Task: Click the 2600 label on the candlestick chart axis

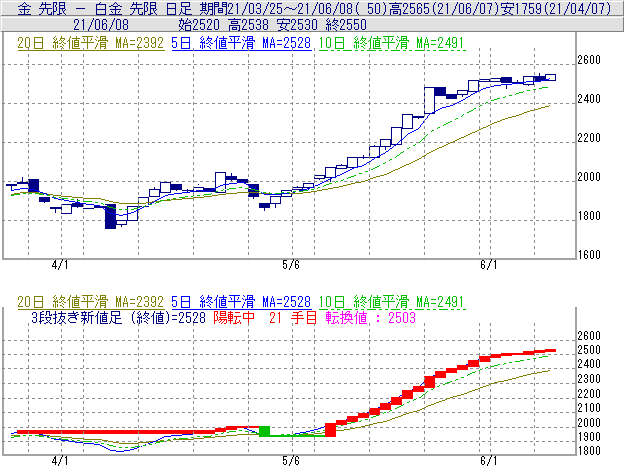Action: [589, 60]
